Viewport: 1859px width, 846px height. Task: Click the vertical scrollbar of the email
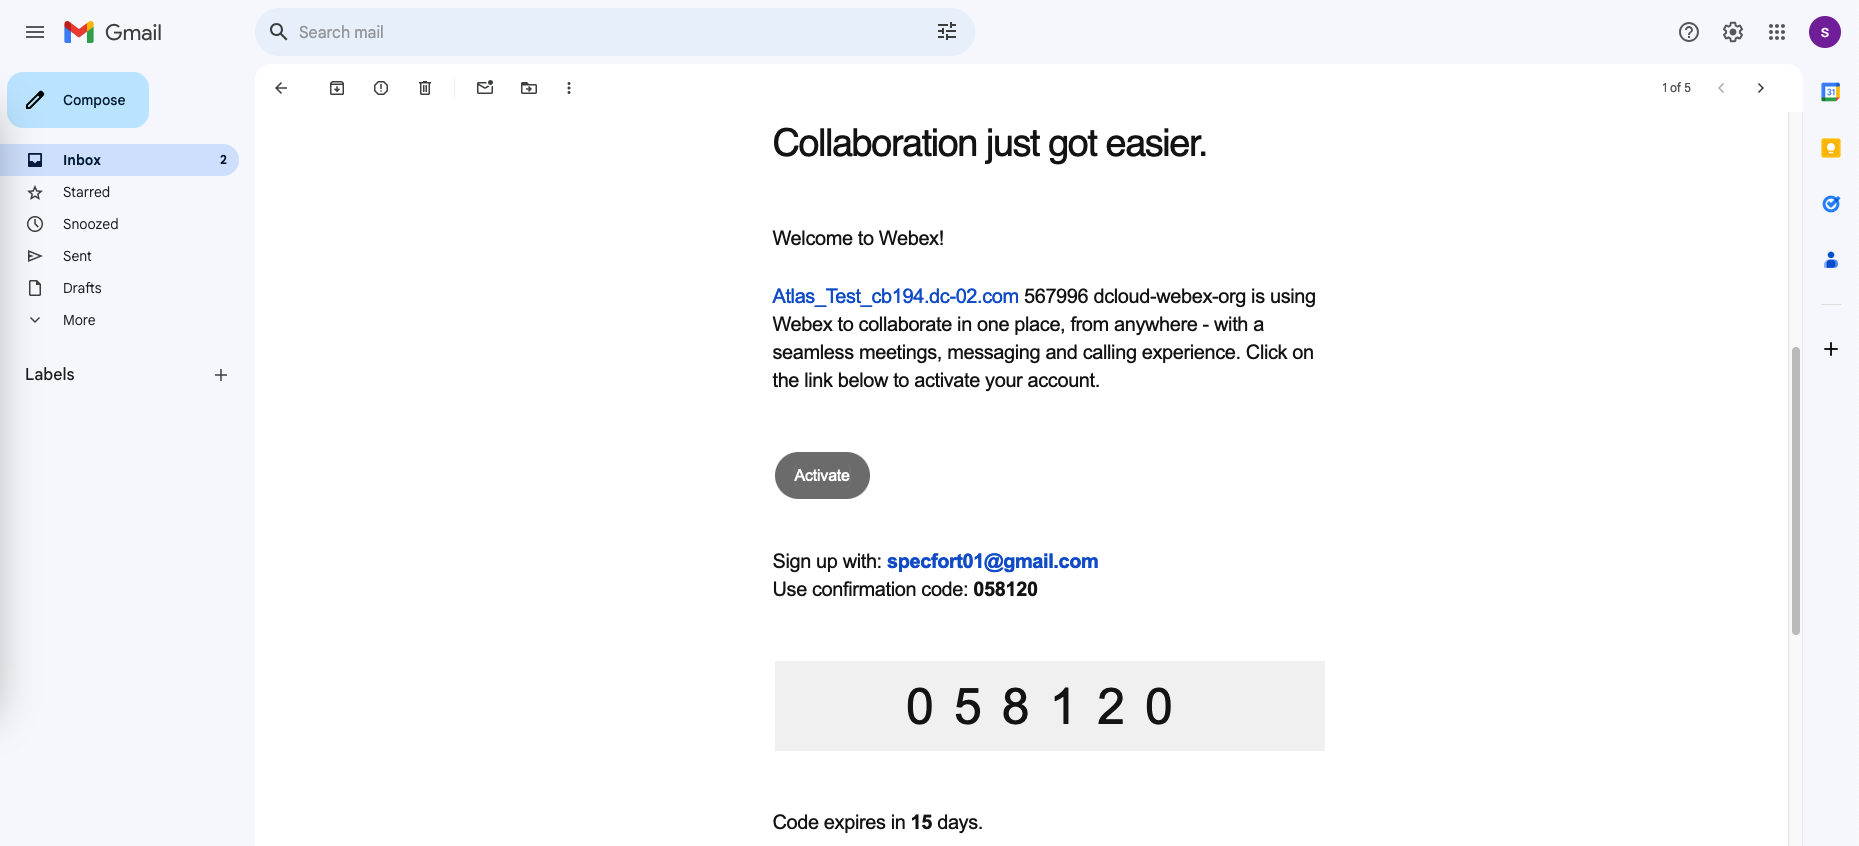tap(1795, 490)
